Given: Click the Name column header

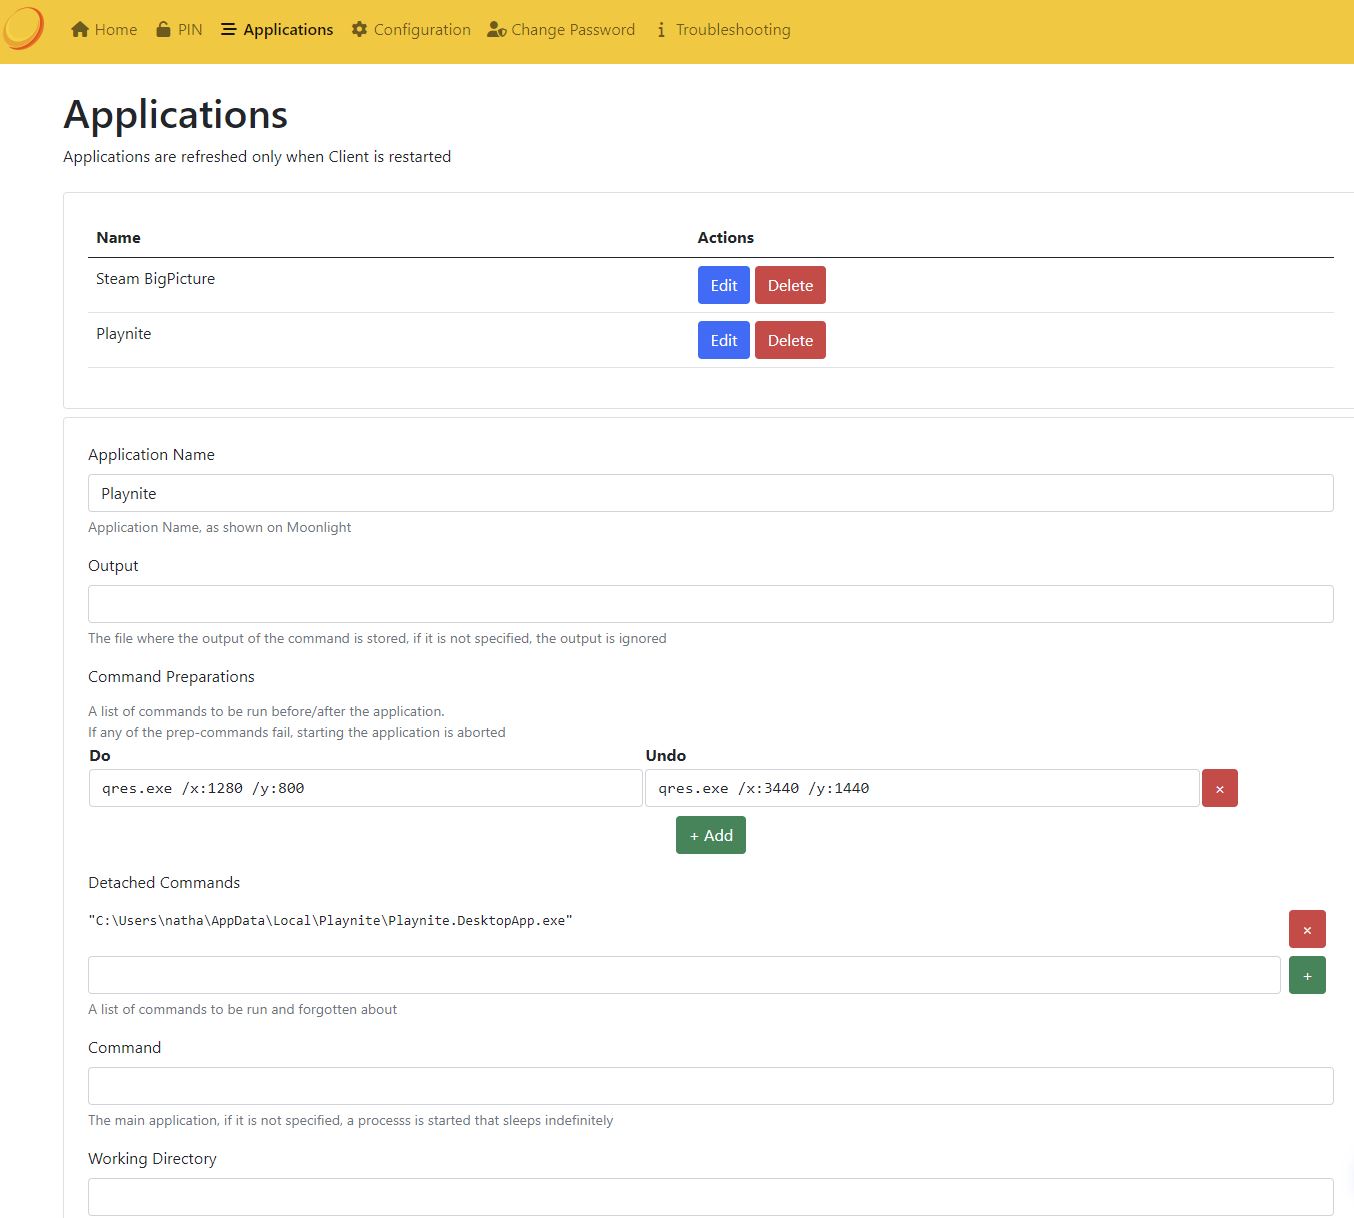Looking at the screenshot, I should 118,238.
